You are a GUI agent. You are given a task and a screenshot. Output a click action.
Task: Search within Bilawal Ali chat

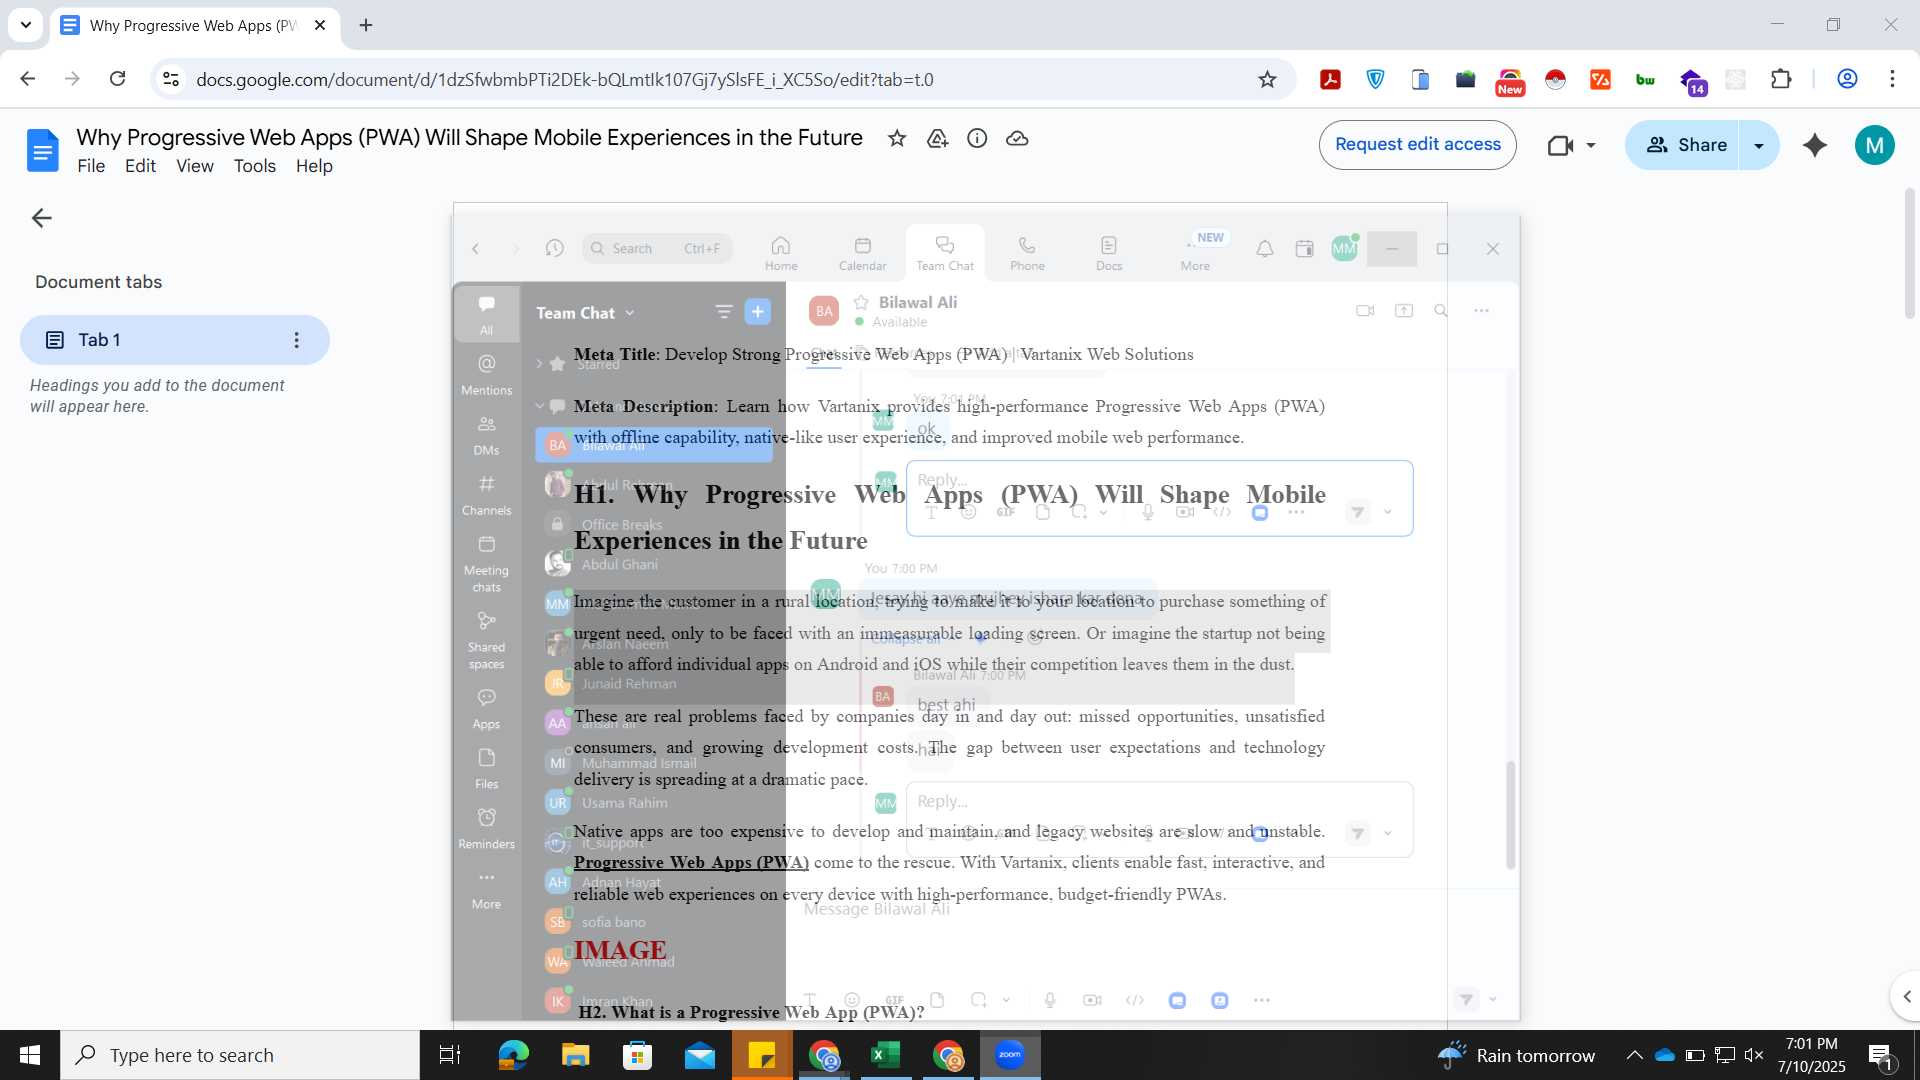click(x=1441, y=311)
